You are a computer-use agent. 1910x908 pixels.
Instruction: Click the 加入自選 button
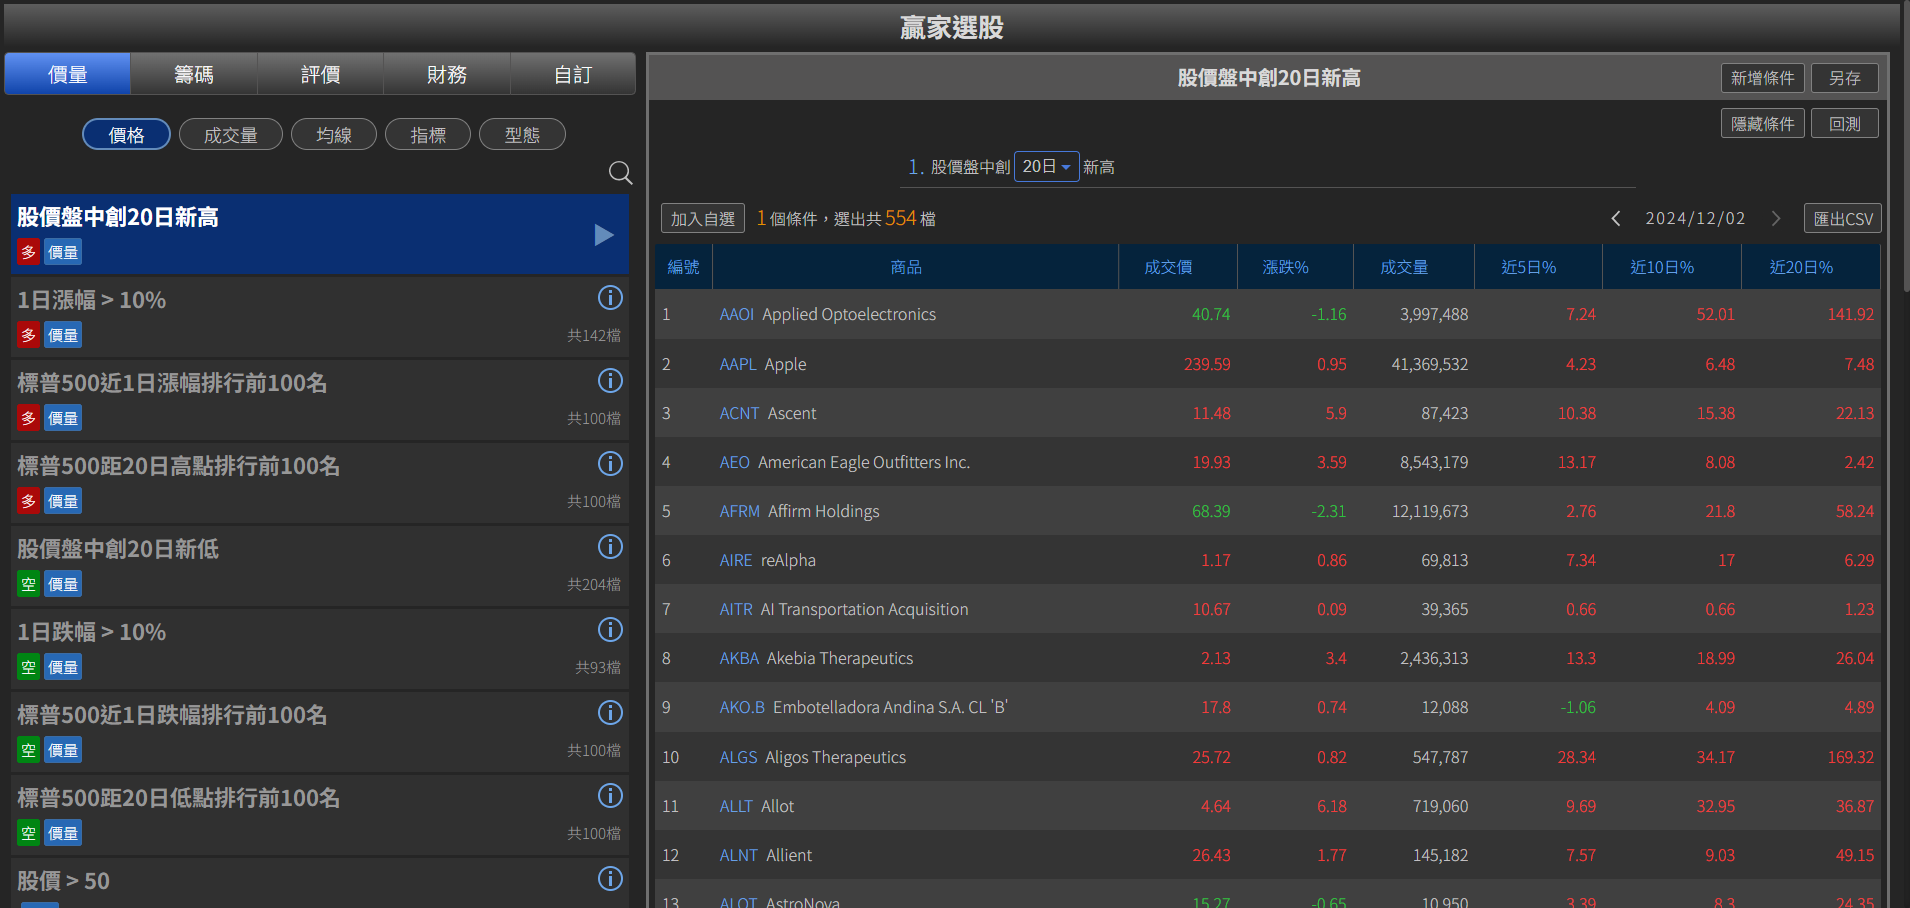702,219
